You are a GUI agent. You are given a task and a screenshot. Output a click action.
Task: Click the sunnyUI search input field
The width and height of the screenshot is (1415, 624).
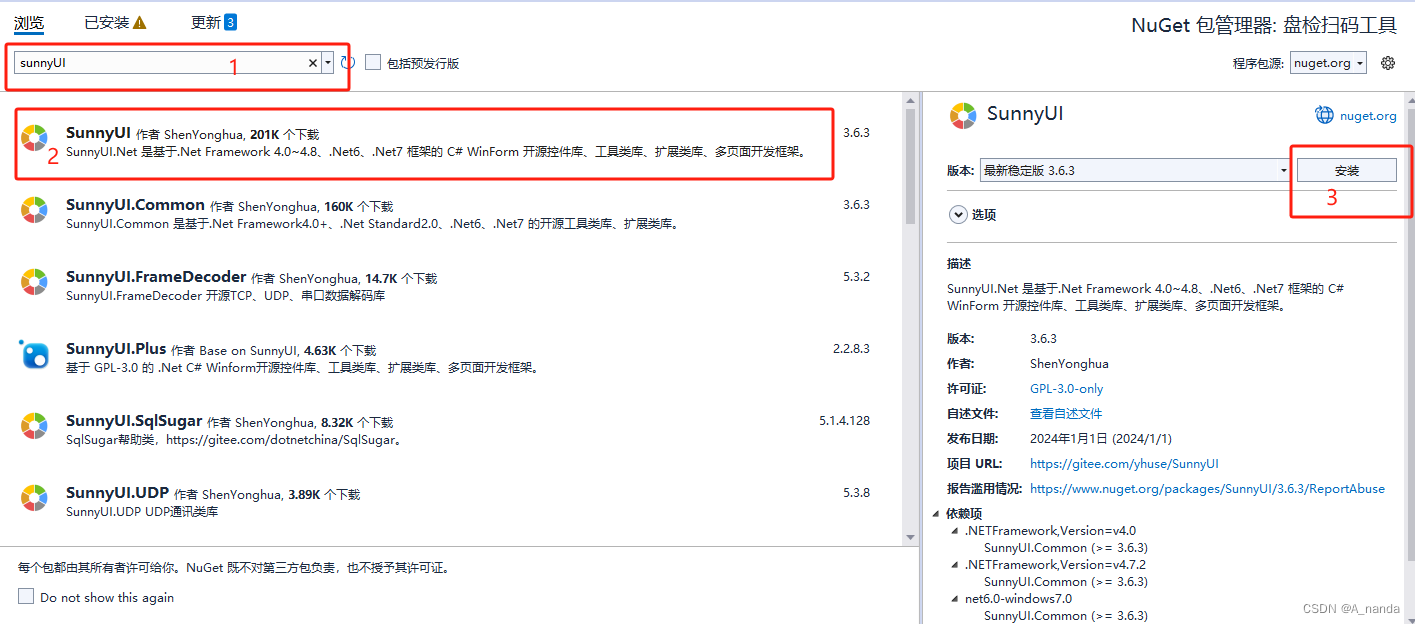tap(160, 63)
